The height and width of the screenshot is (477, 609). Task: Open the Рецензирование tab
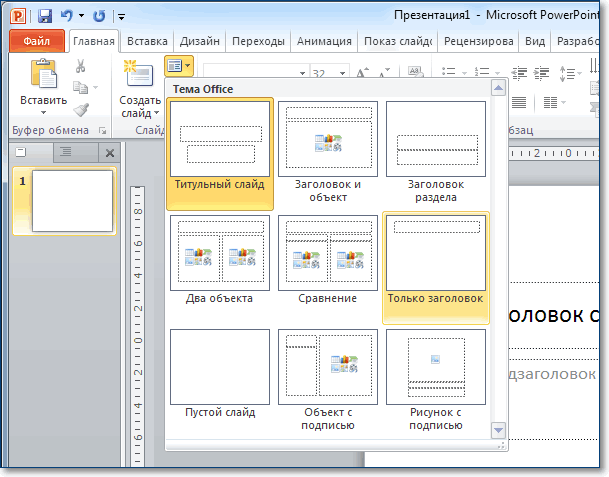[478, 41]
